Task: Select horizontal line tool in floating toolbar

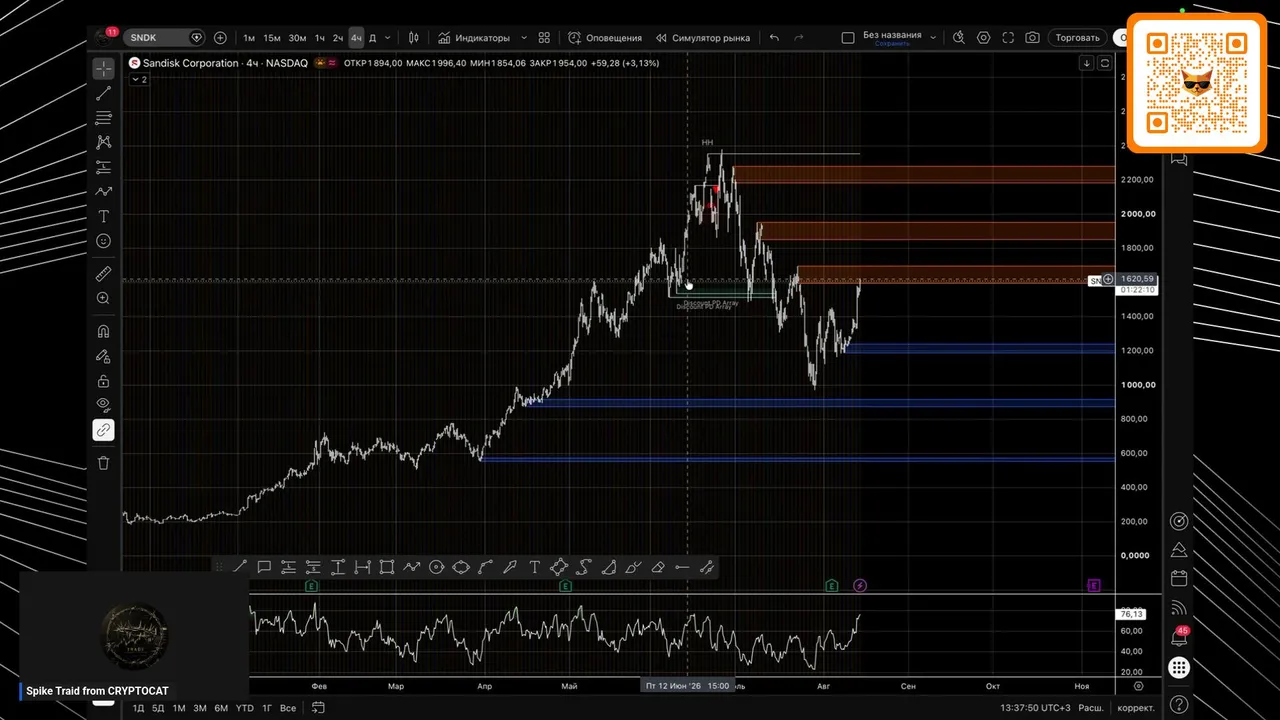Action: 682,567
